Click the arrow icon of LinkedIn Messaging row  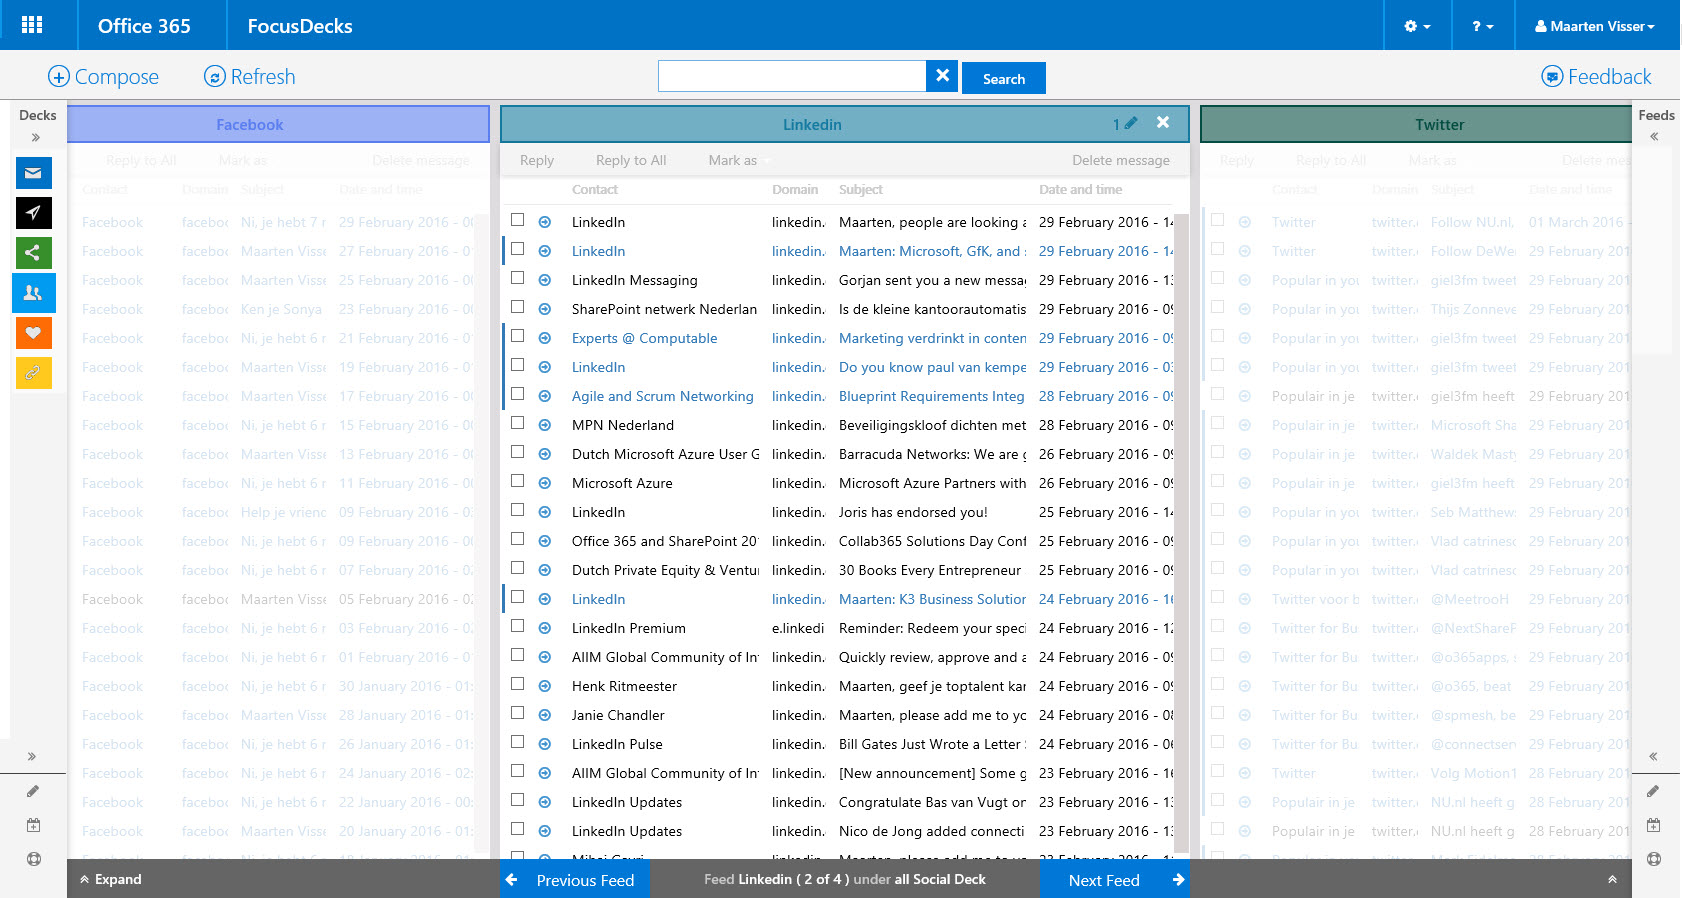(545, 280)
